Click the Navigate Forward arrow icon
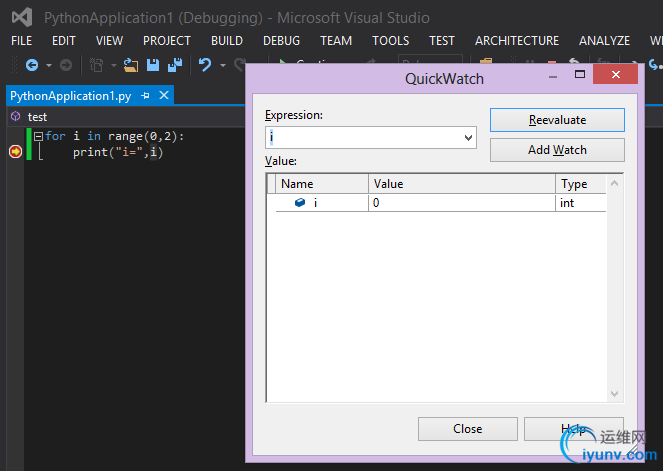 coord(66,65)
